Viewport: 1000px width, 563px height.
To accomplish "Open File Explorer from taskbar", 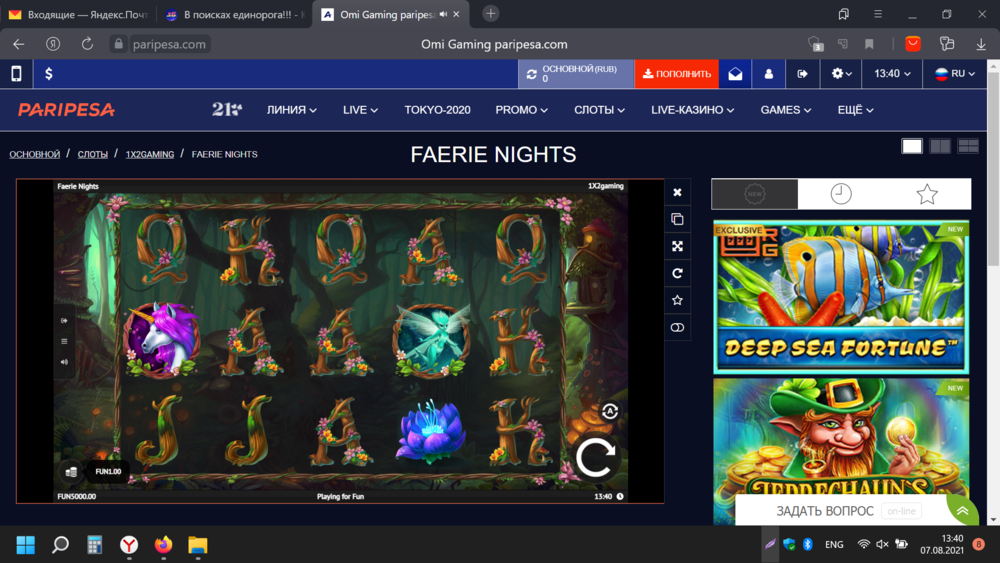I will coord(198,545).
